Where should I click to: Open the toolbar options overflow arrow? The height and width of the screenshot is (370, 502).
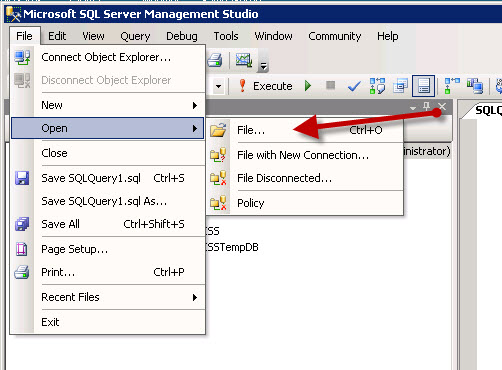tap(263, 62)
